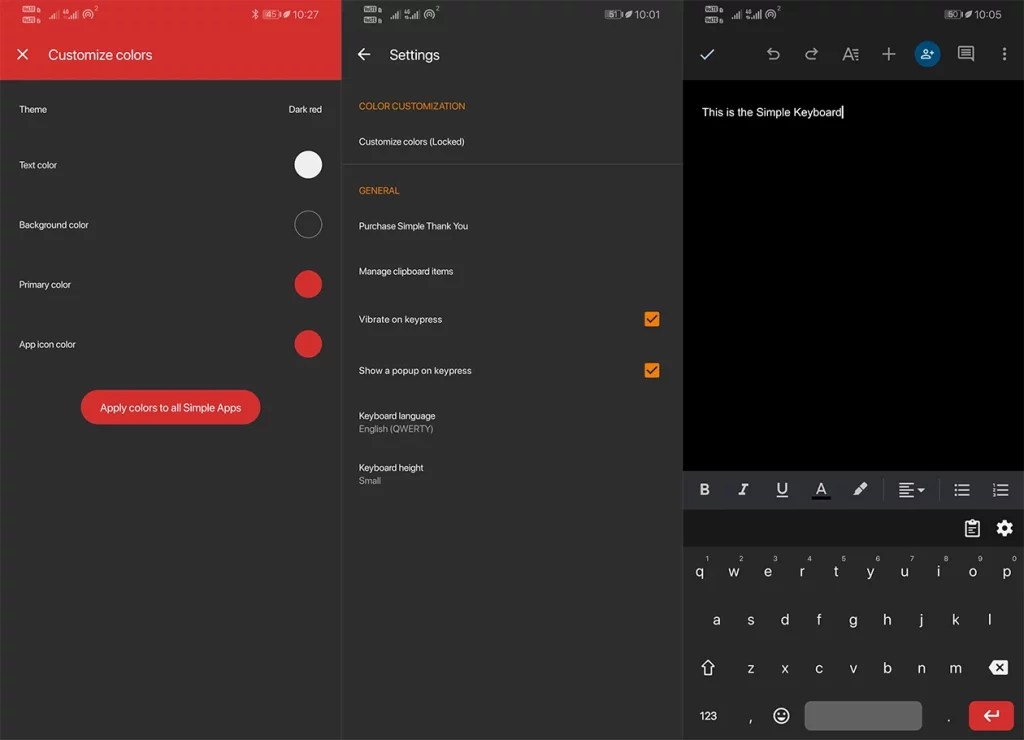Open the comments icon
Viewport: 1024px width, 740px height.
coord(965,55)
